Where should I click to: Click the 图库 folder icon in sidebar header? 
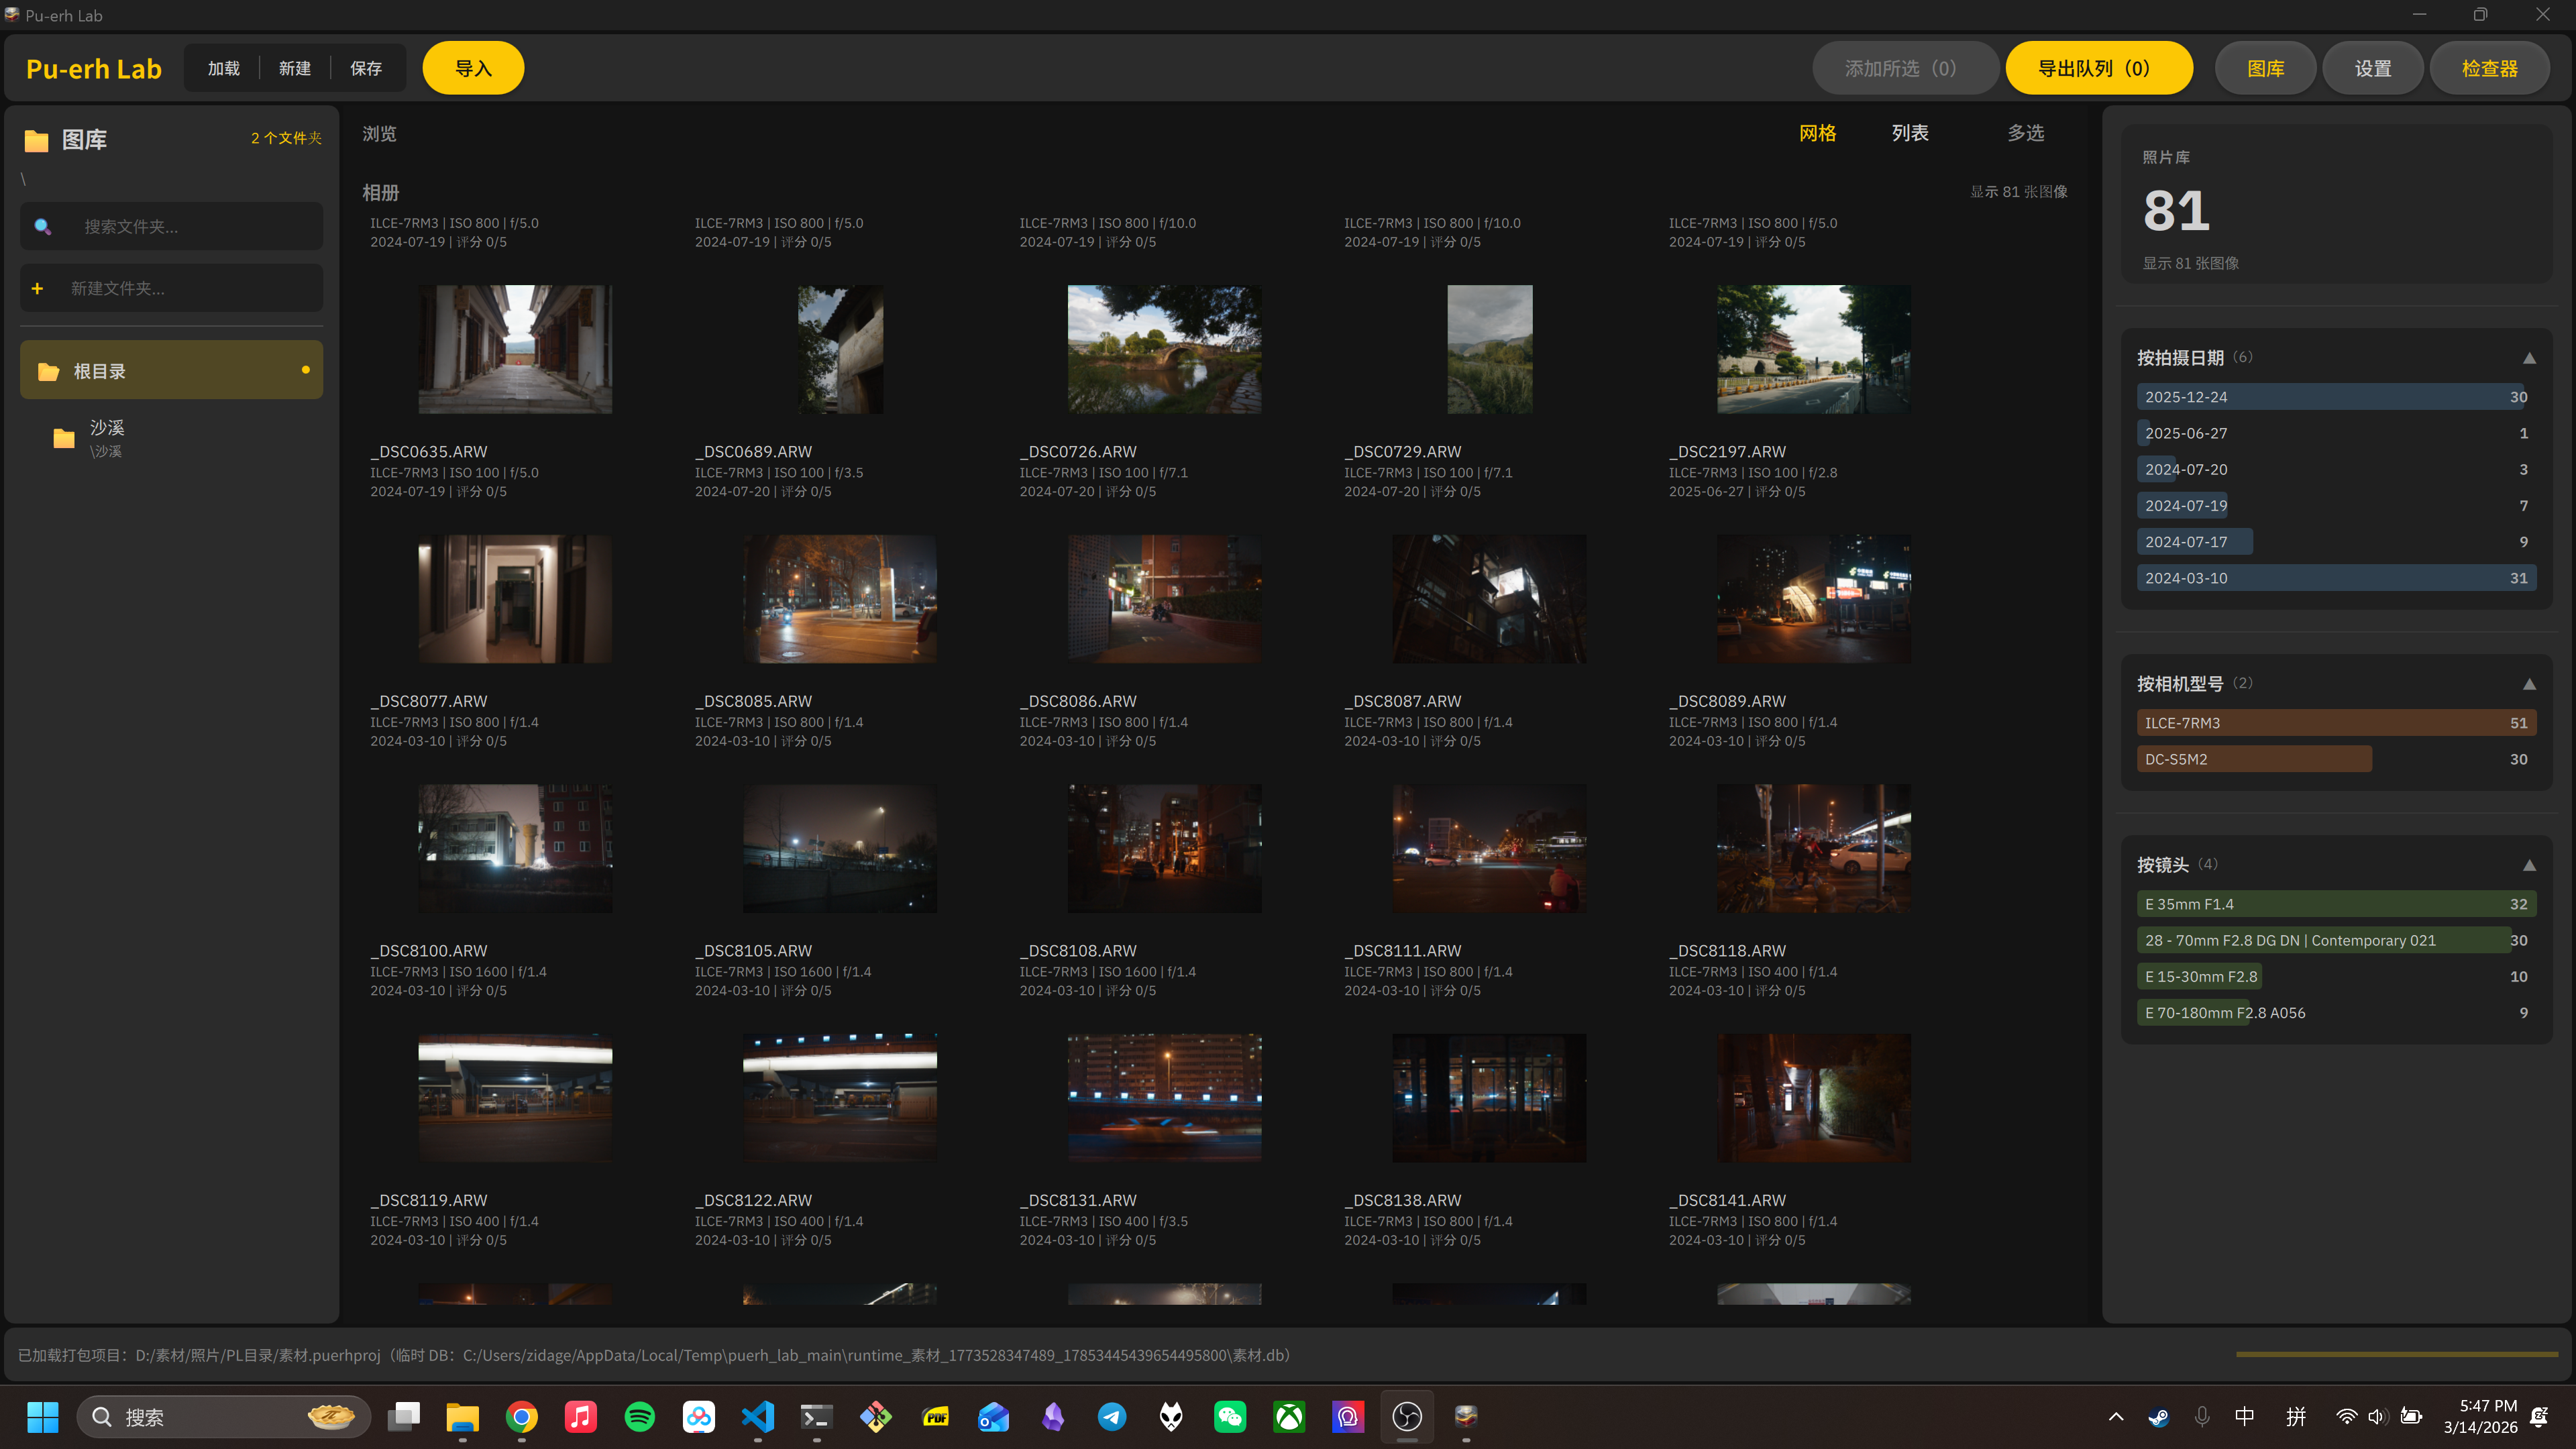click(37, 140)
